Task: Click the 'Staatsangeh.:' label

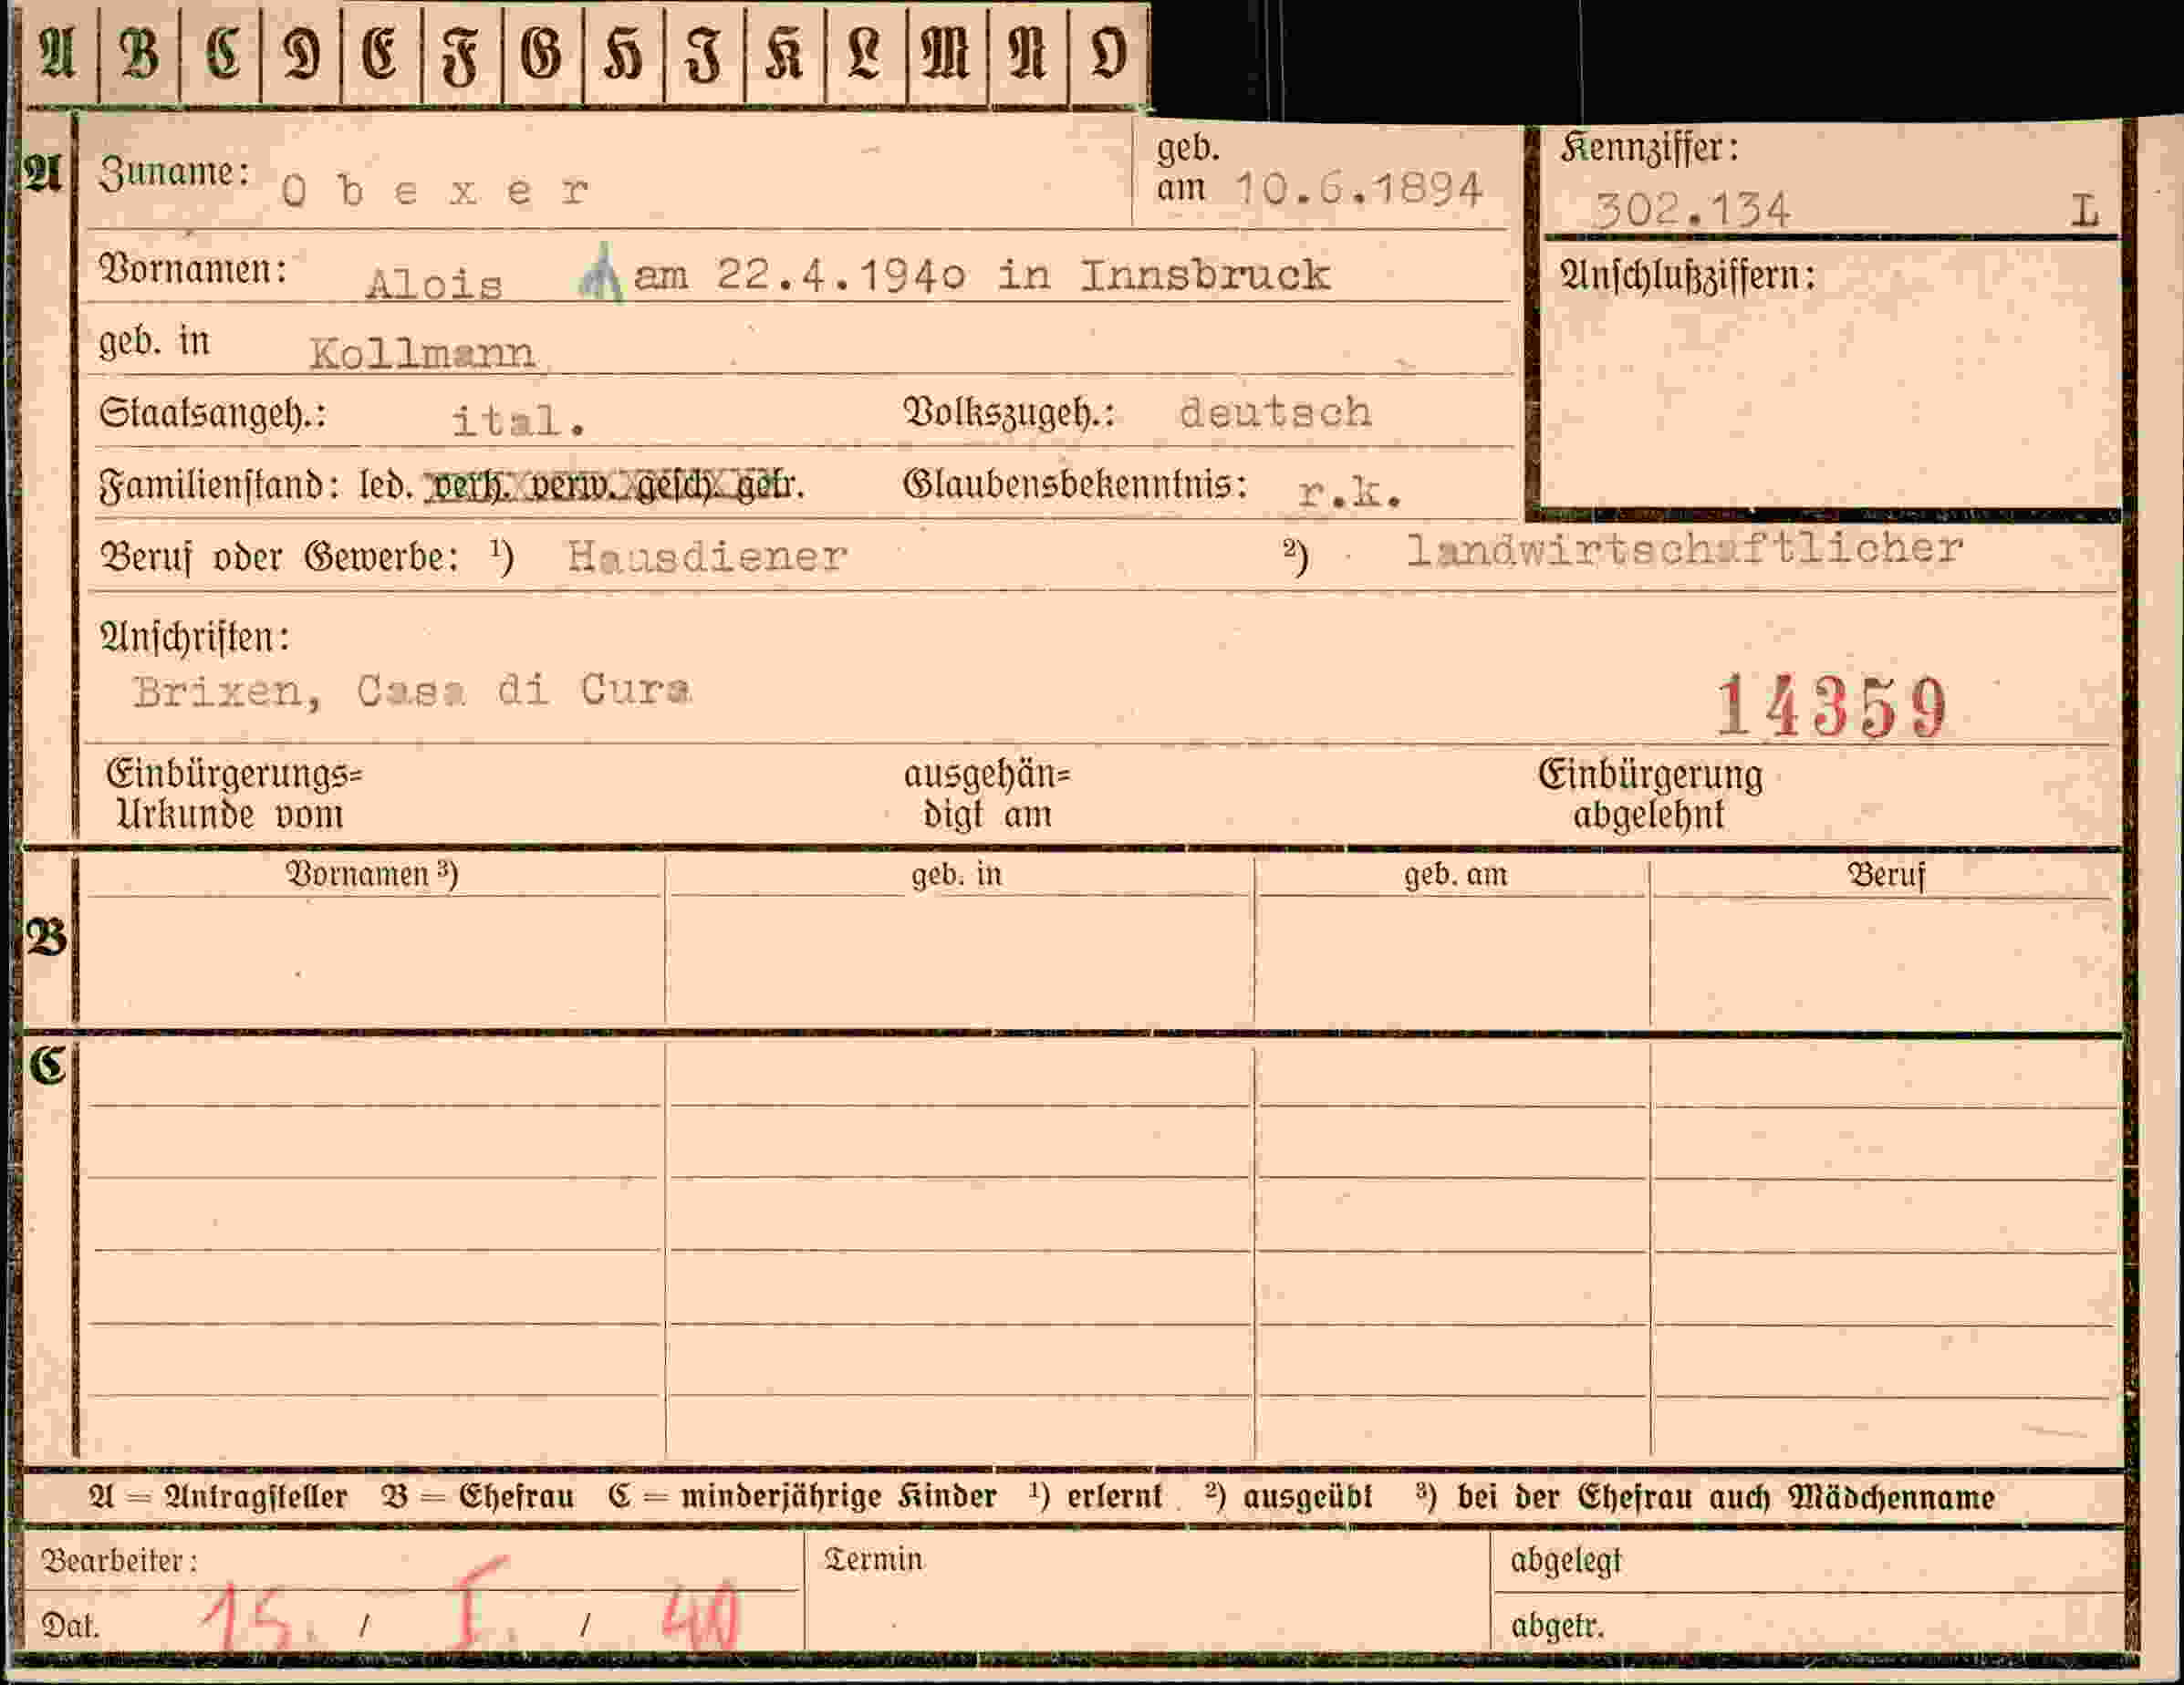Action: [x=212, y=413]
